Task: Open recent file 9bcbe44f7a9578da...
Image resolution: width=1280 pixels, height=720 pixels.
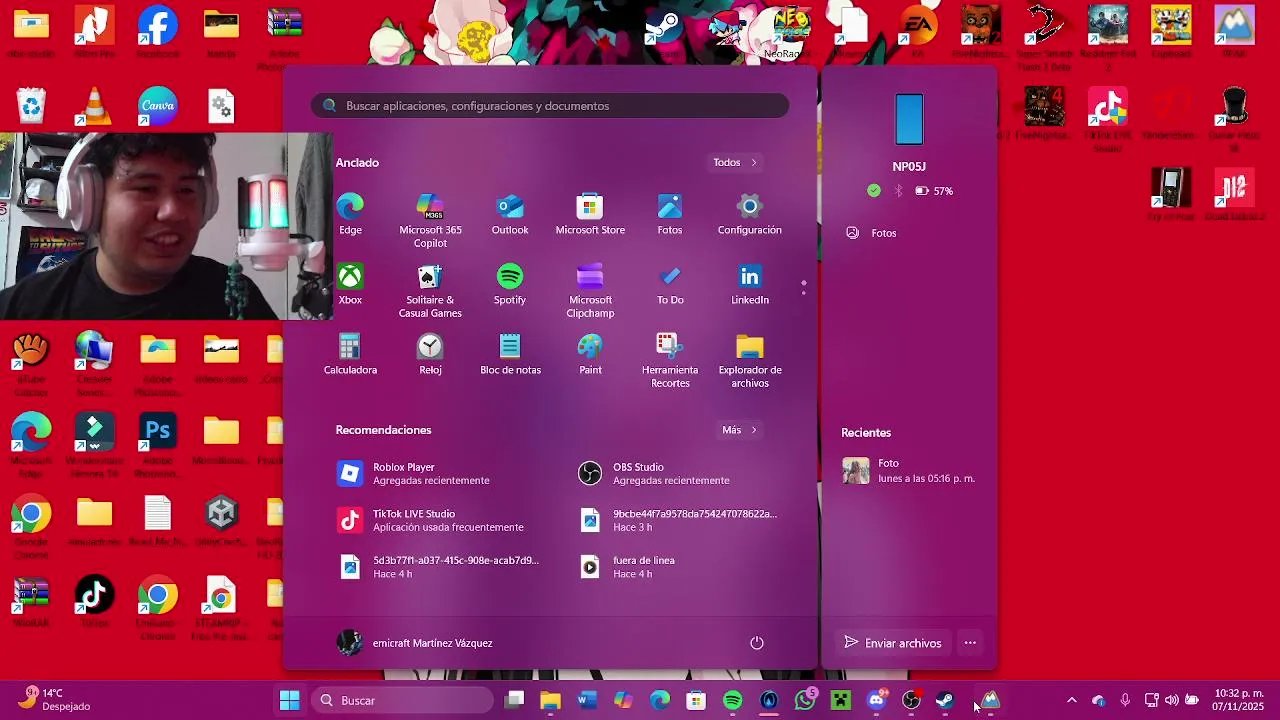Action: [680, 520]
